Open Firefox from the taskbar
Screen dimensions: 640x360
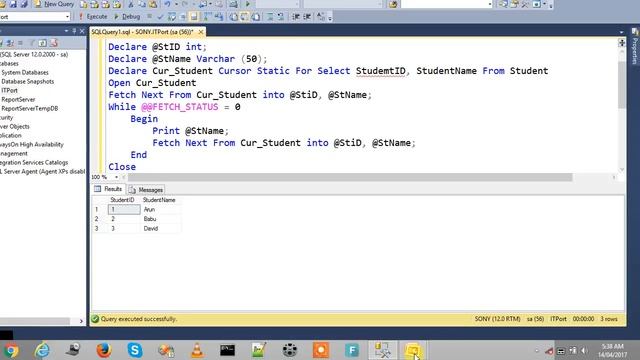pyautogui.click(x=104, y=350)
